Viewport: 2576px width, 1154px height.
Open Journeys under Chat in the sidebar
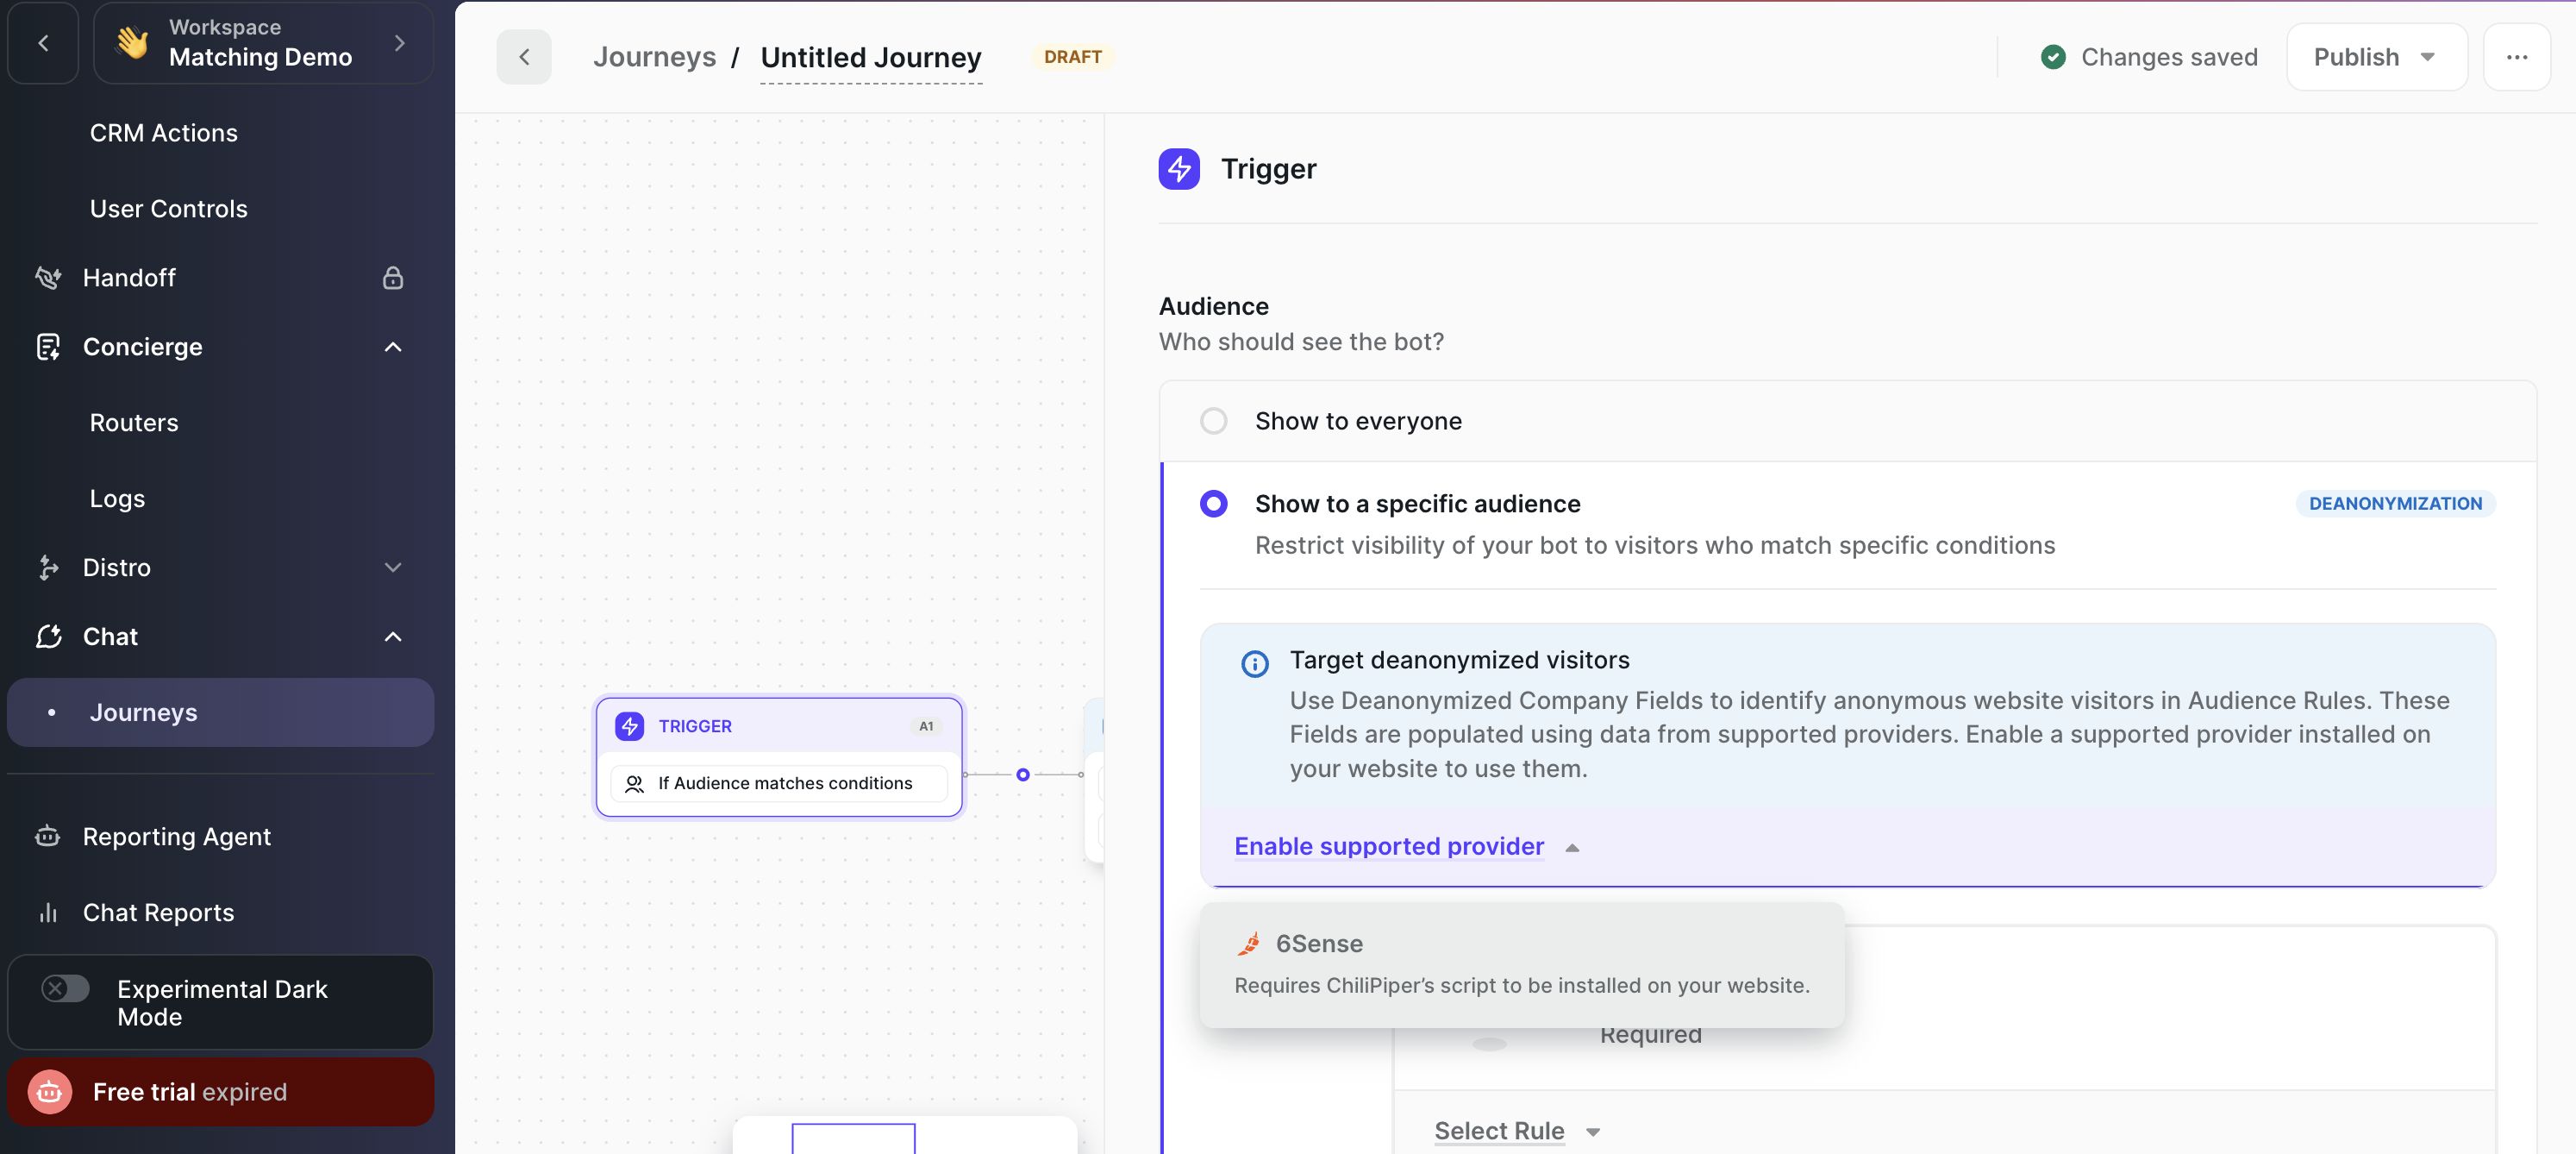point(143,712)
